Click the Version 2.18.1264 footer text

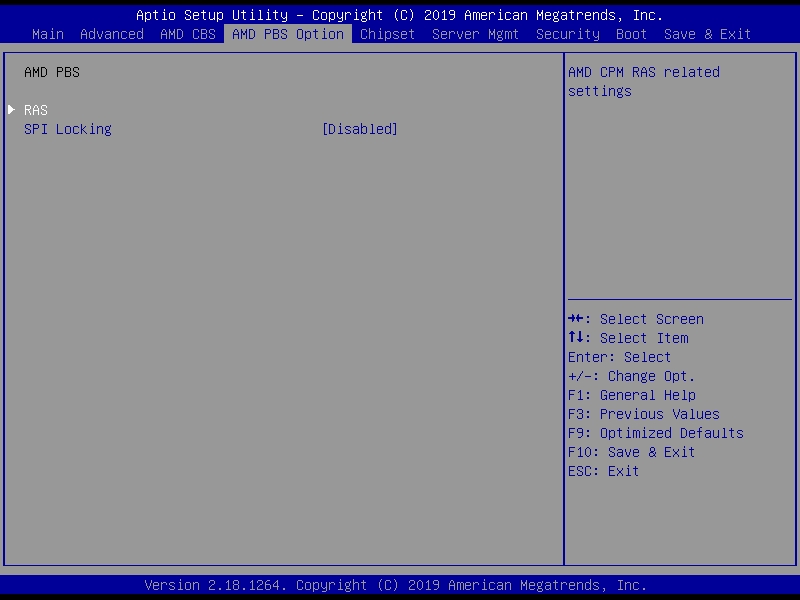point(396,585)
